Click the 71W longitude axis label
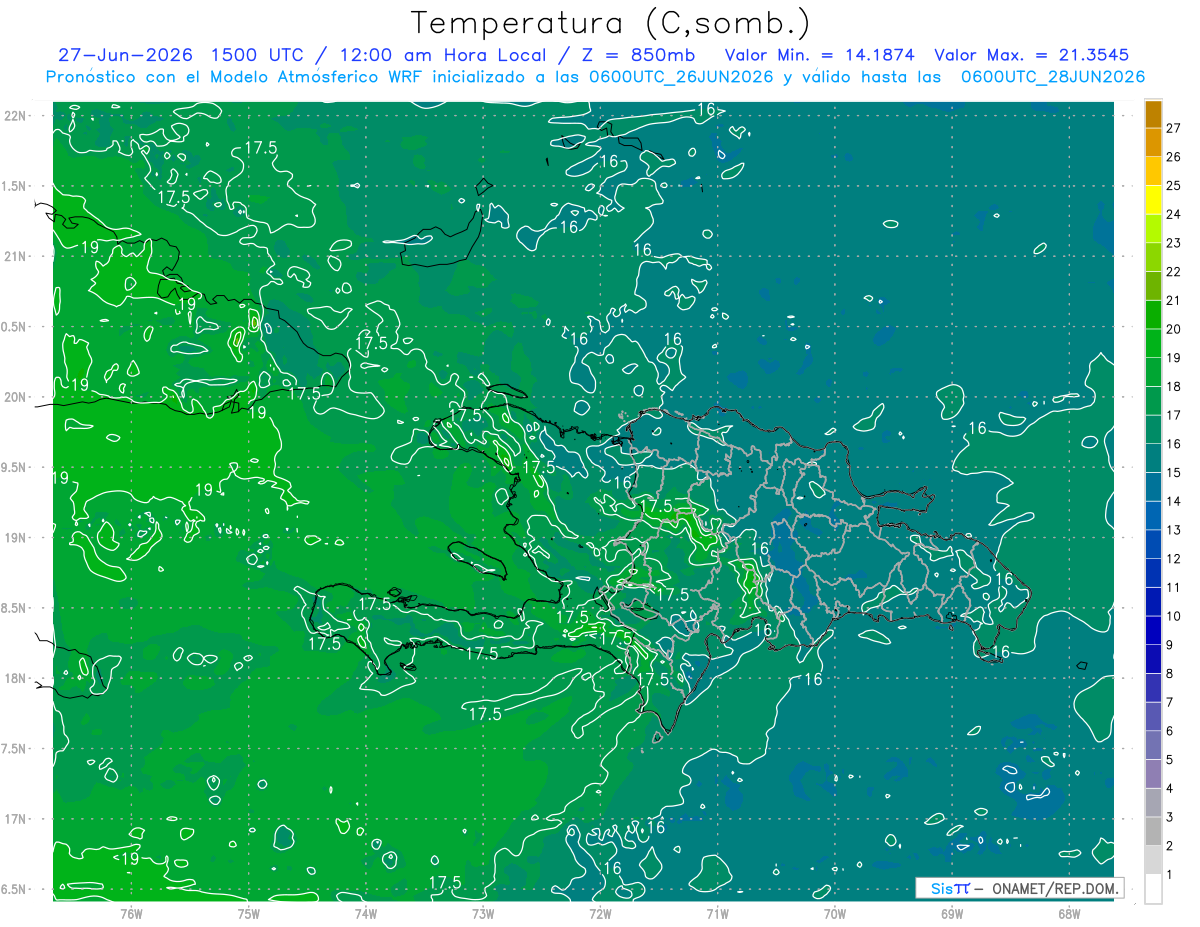The image size is (1200, 927). [717, 914]
